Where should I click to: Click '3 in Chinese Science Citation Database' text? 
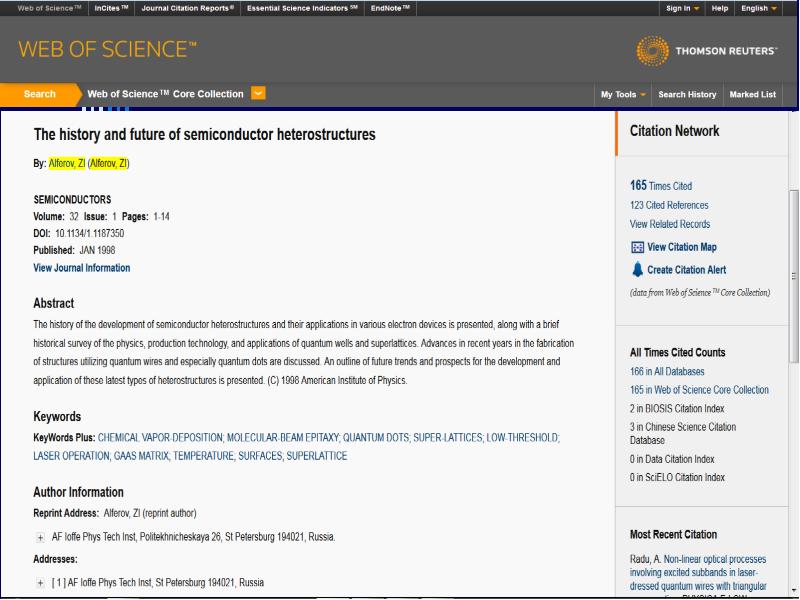pyautogui.click(x=683, y=434)
